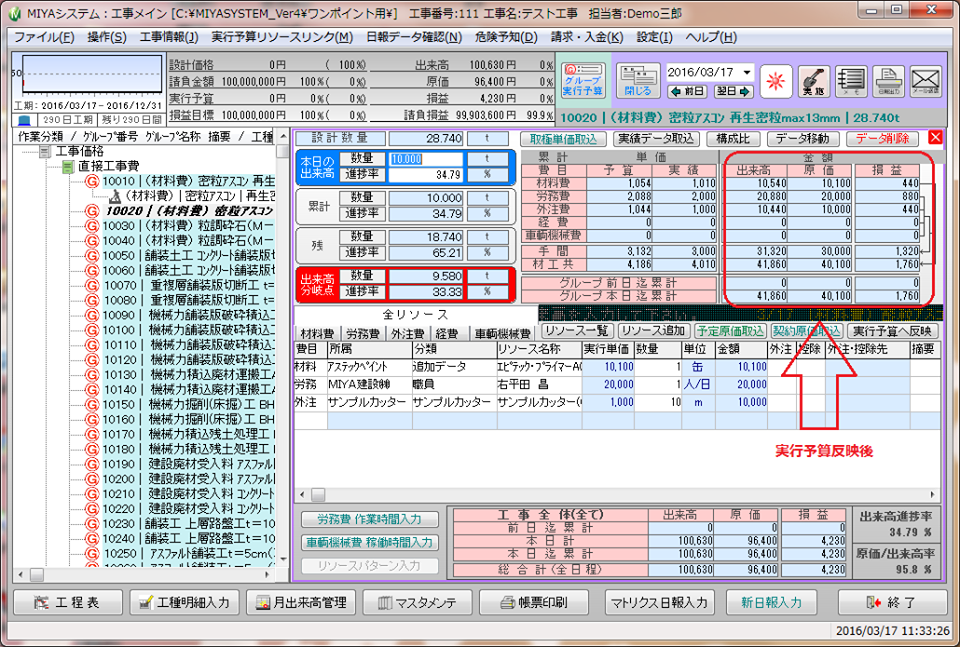Click the G icon of row 10090
960x647 pixels.
92,315
